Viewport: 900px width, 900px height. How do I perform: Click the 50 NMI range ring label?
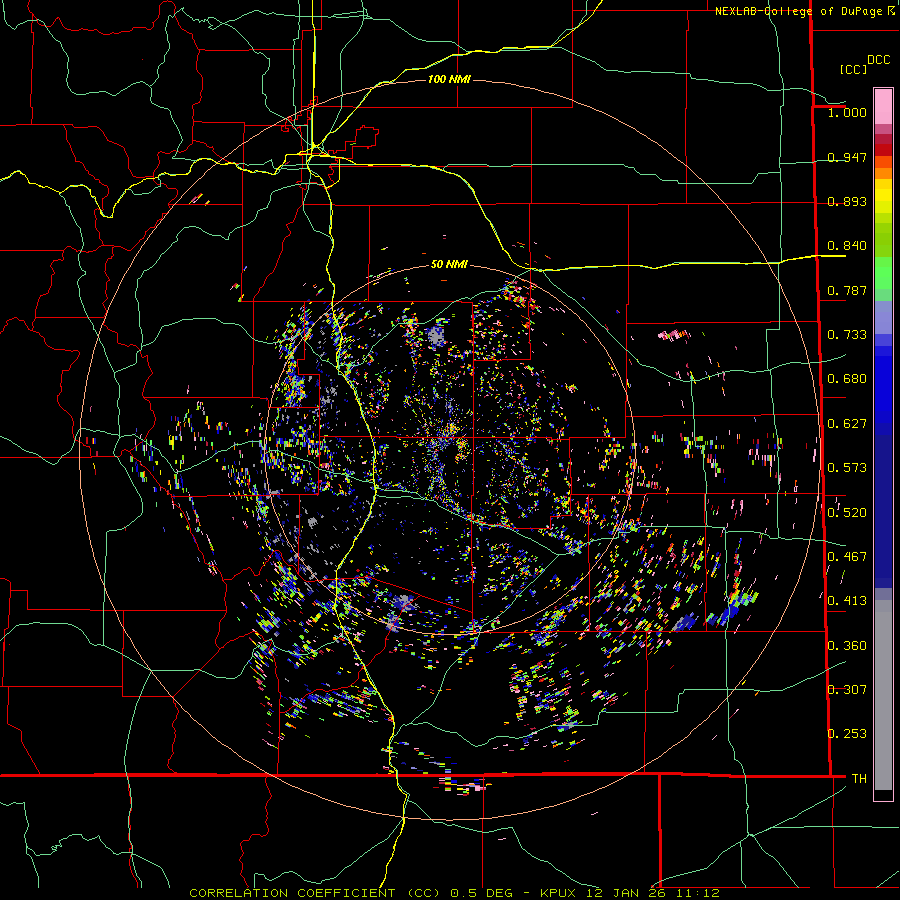[449, 264]
